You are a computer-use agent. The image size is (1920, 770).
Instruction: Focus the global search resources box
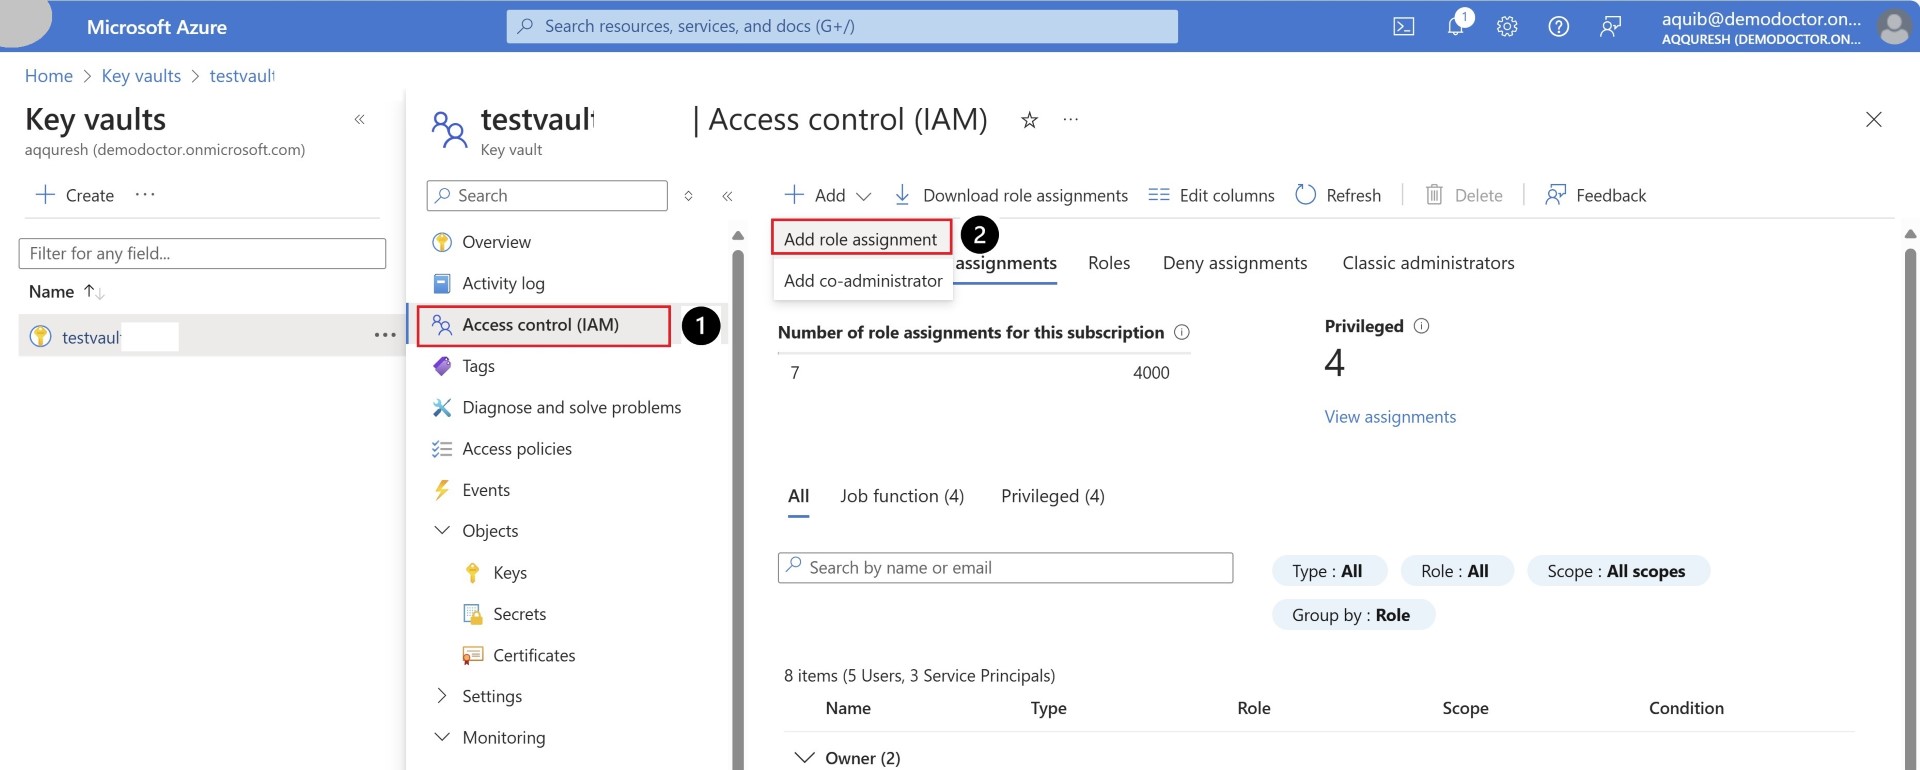[842, 27]
